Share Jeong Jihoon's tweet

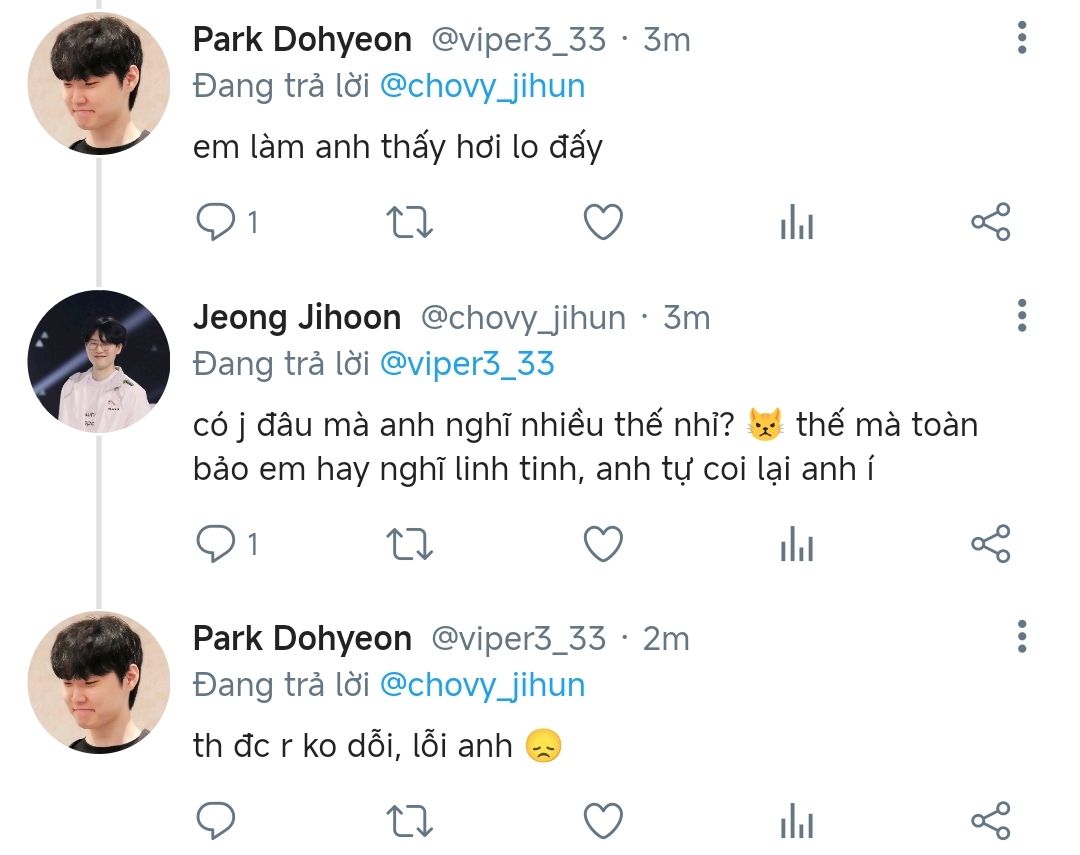click(990, 544)
